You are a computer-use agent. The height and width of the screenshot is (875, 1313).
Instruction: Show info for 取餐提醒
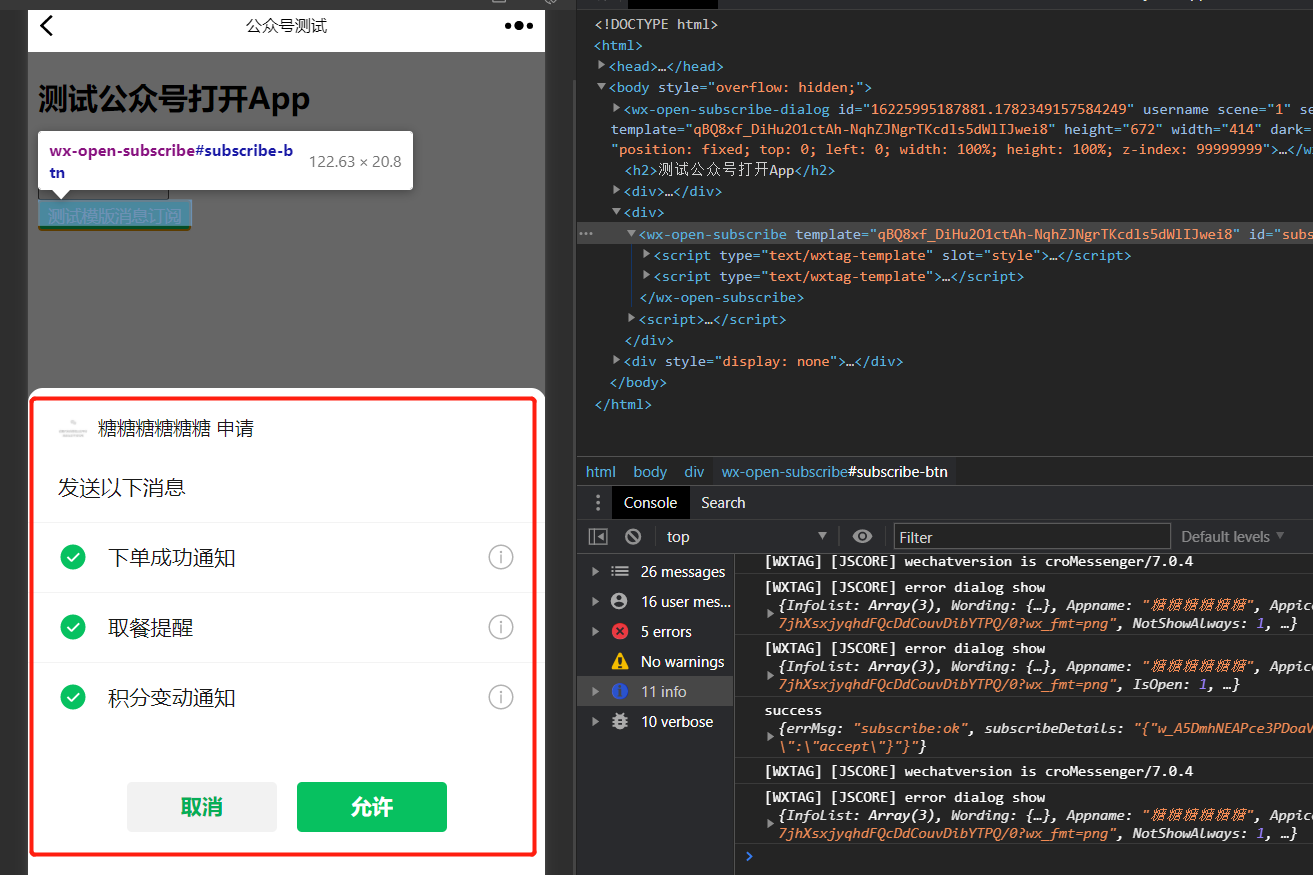click(501, 627)
